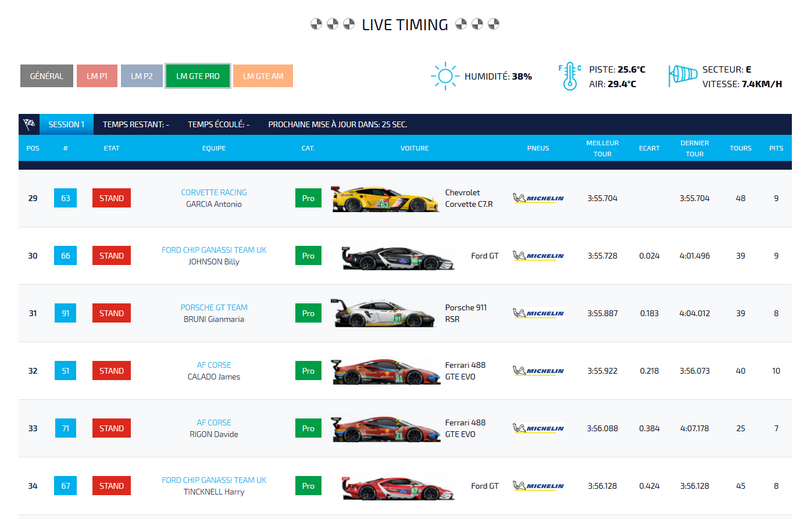Click the STAND status for car 63
This screenshot has height=519, width=800.
point(111,198)
